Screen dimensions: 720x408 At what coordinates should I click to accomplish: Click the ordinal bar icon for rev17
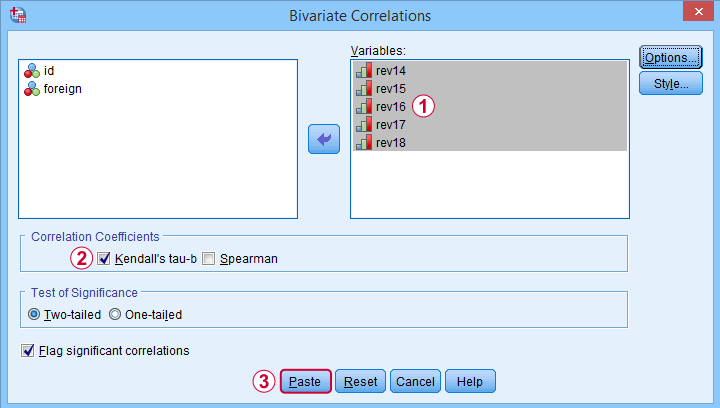click(364, 125)
